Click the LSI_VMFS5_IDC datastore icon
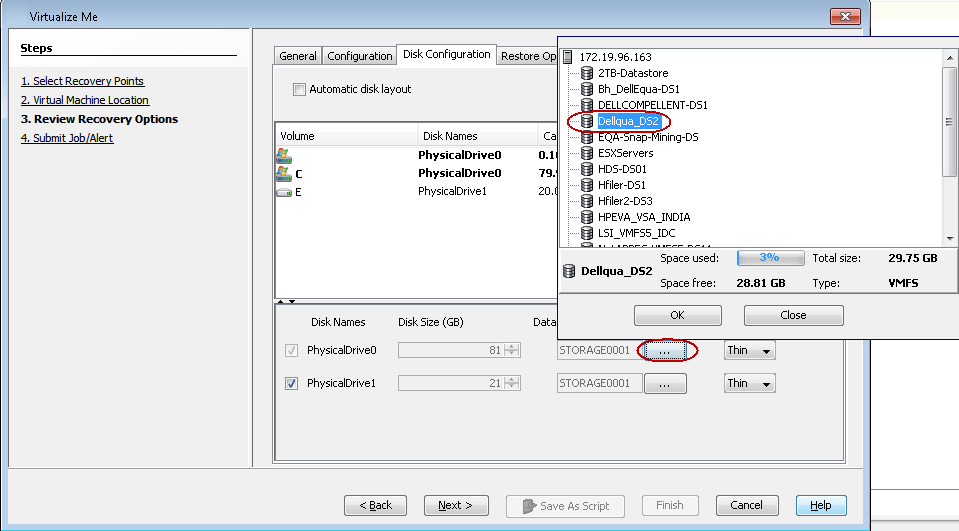 pyautogui.click(x=587, y=233)
